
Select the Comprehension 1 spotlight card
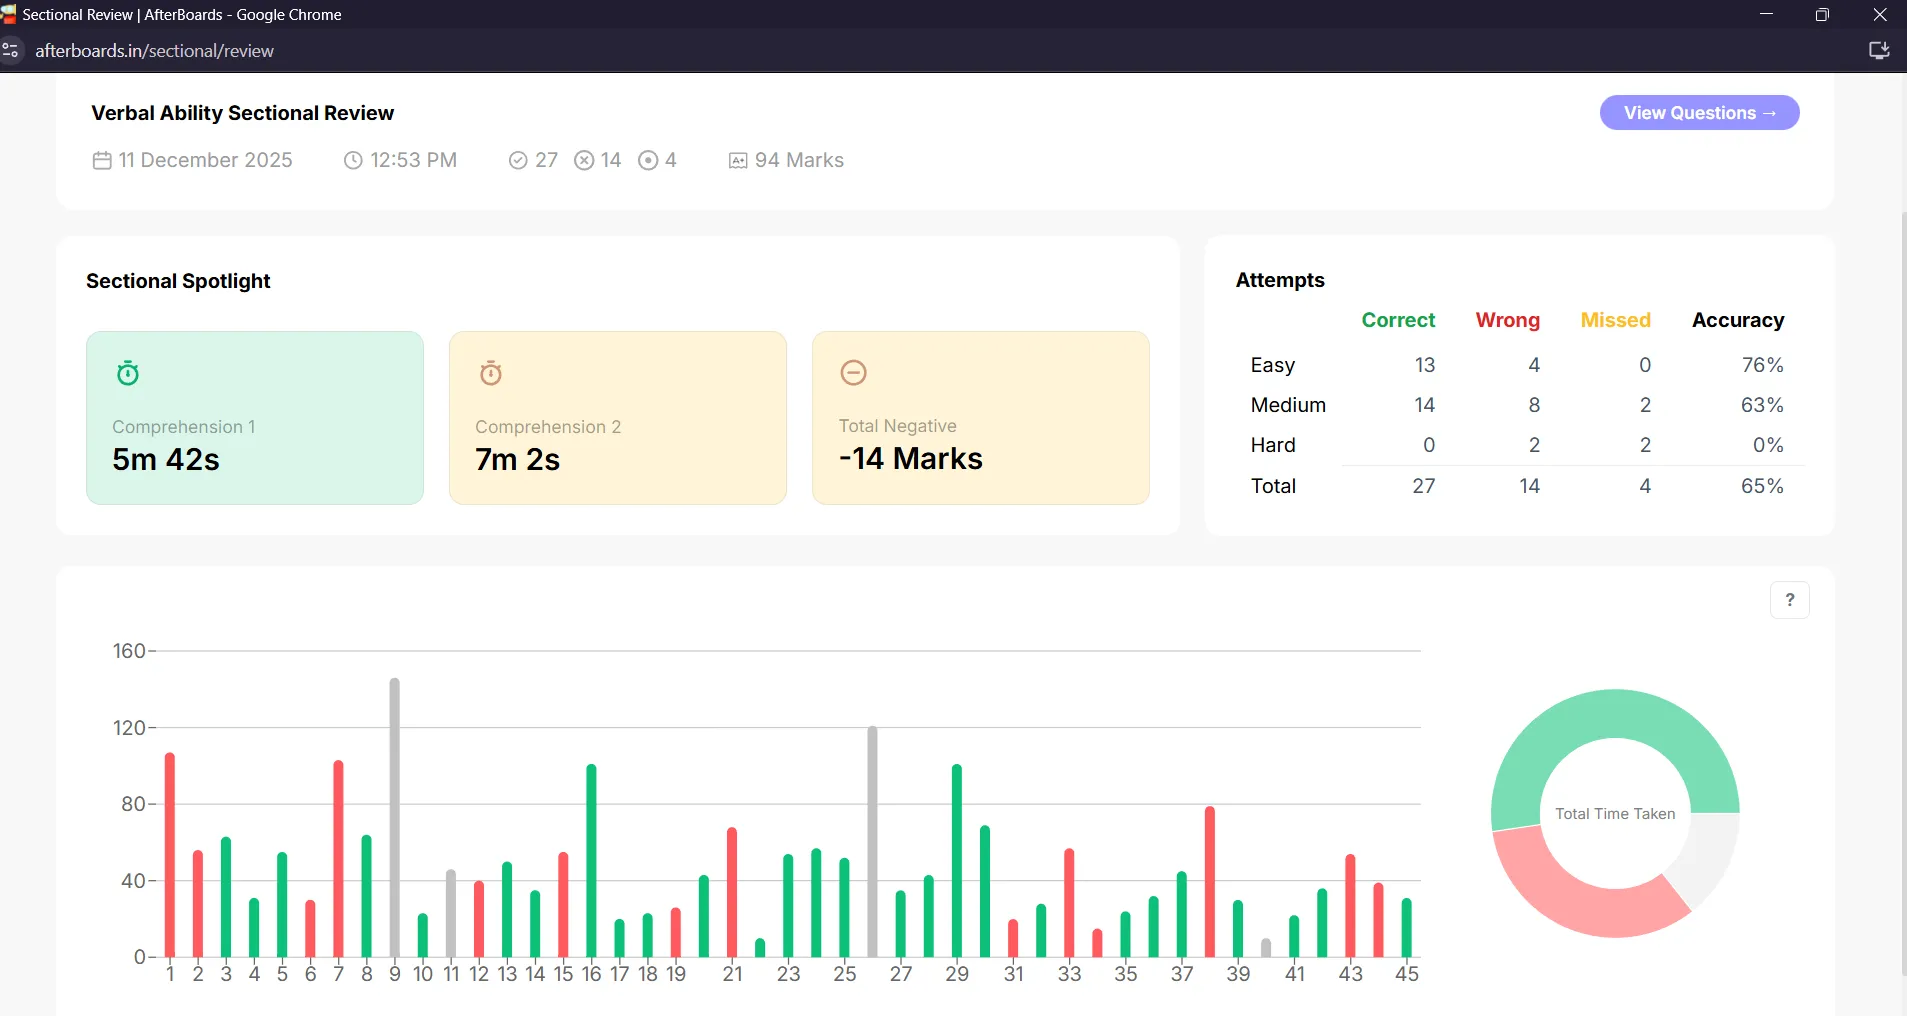[x=255, y=418]
